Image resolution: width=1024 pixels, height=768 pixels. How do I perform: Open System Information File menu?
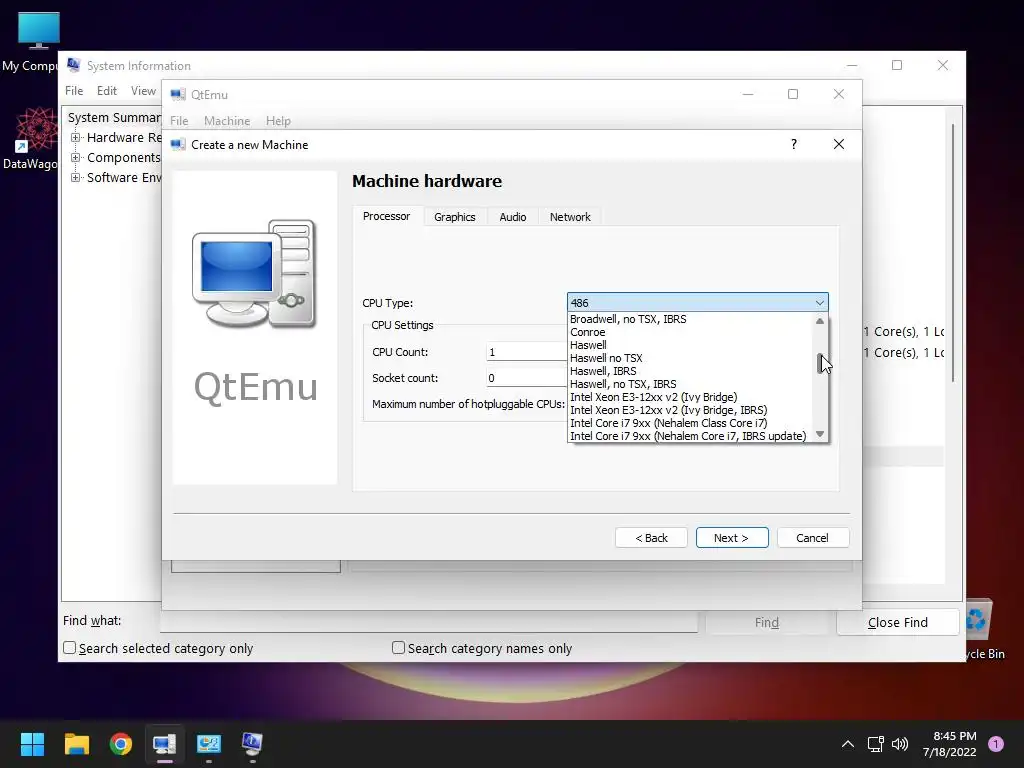(74, 91)
